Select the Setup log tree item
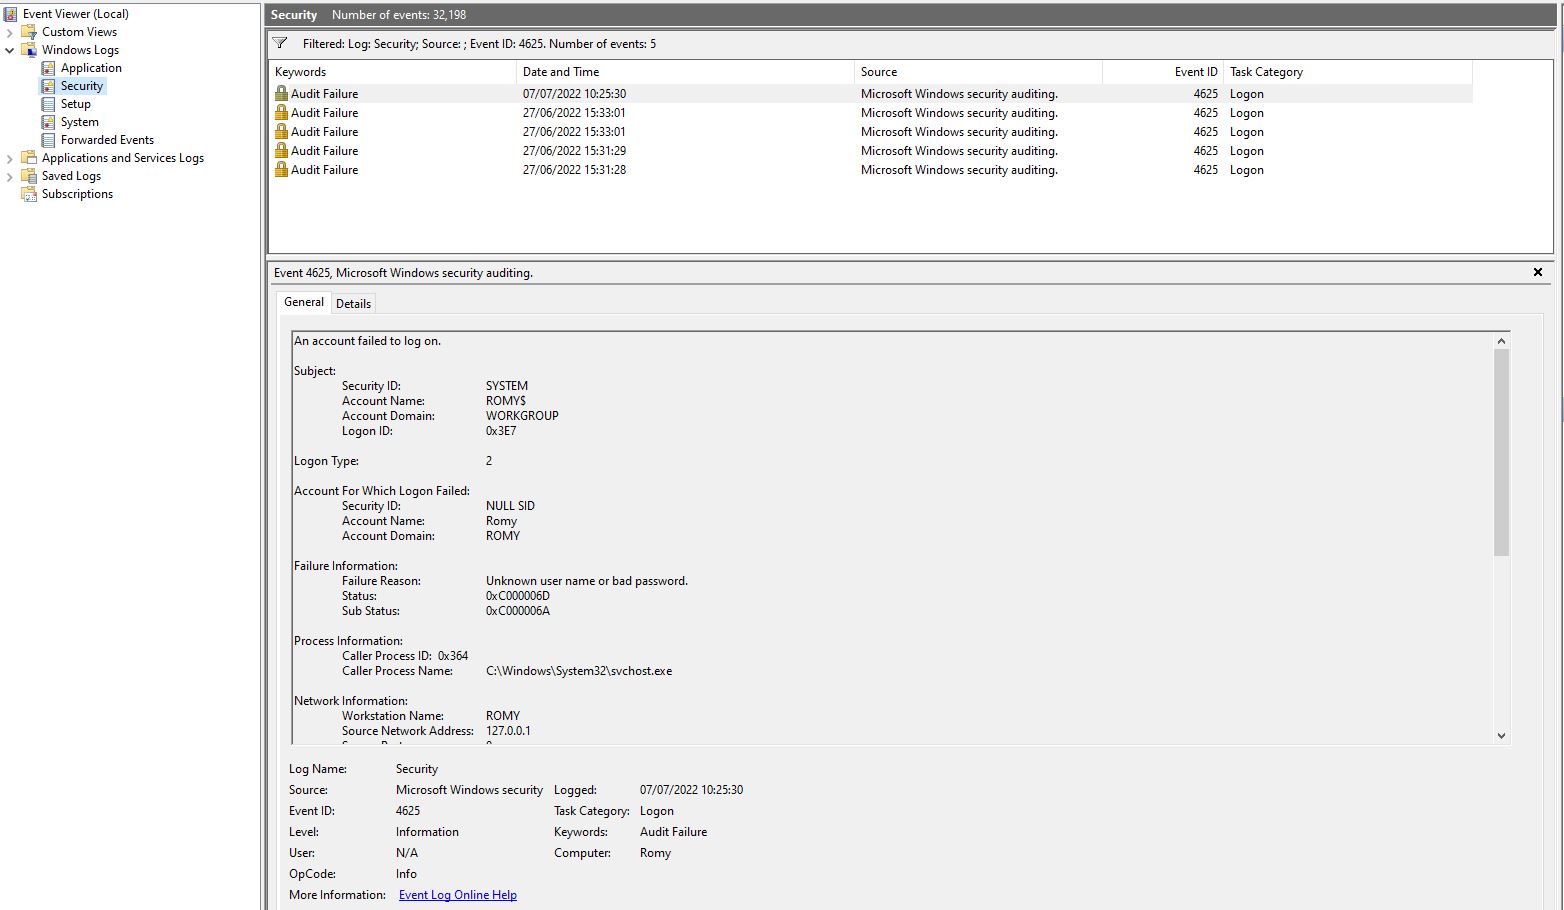The image size is (1564, 910). pyautogui.click(x=75, y=104)
